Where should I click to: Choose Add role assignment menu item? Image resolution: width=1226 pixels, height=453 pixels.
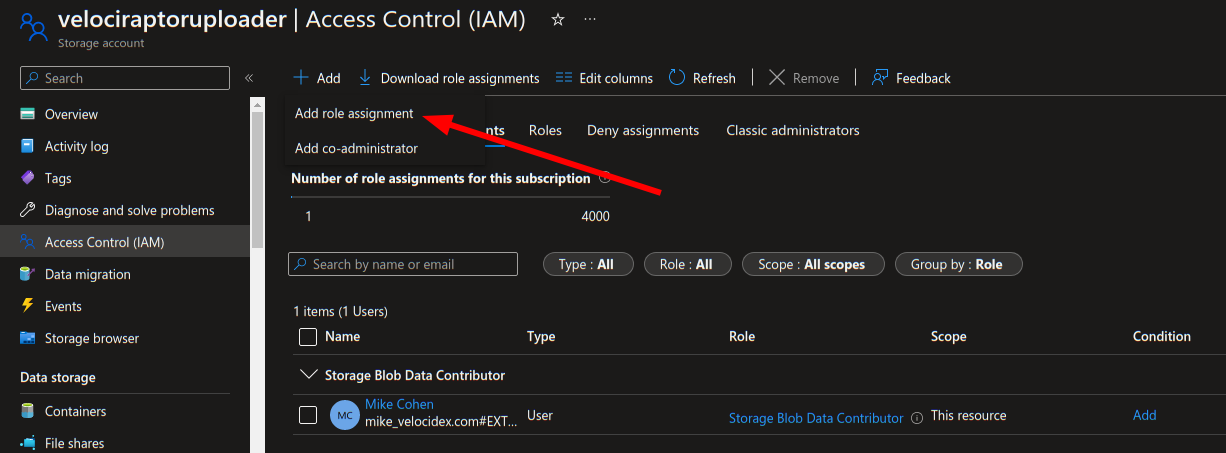354,114
